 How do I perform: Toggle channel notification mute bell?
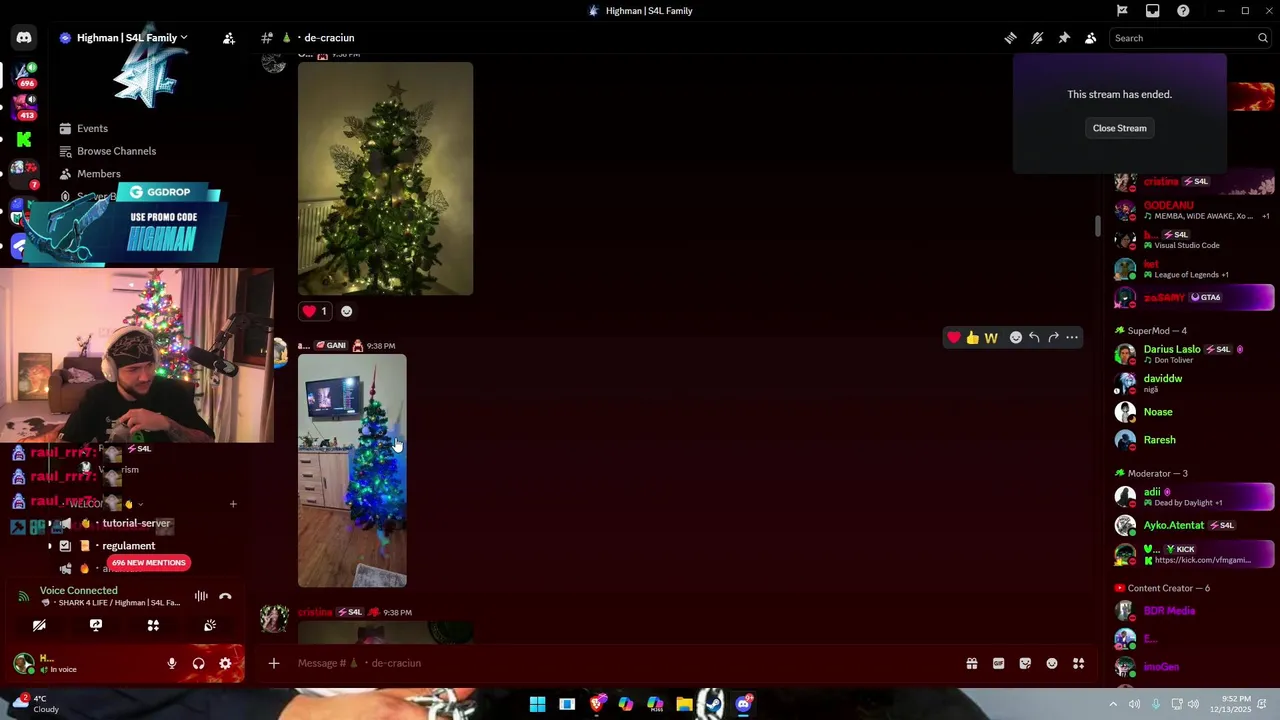coord(1037,38)
